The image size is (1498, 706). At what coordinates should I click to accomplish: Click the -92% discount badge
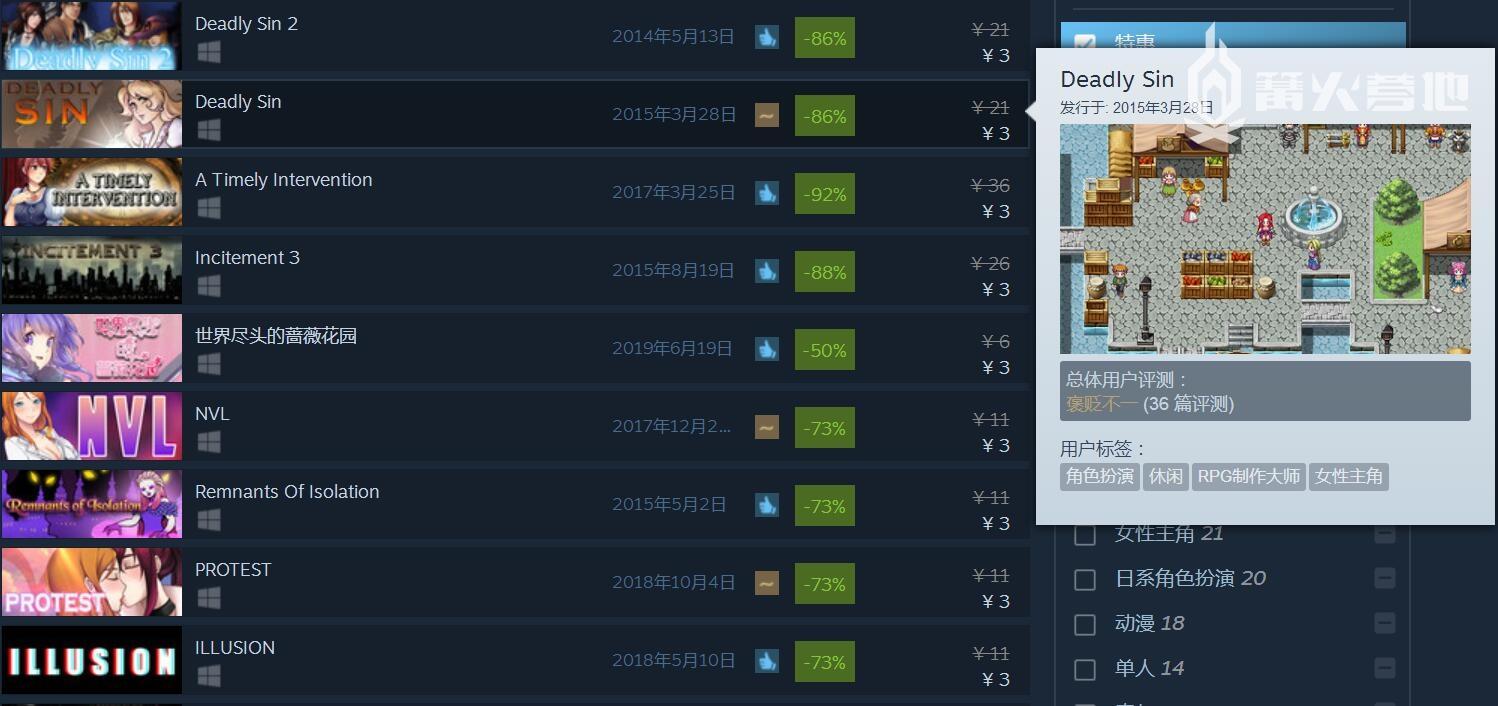point(825,193)
